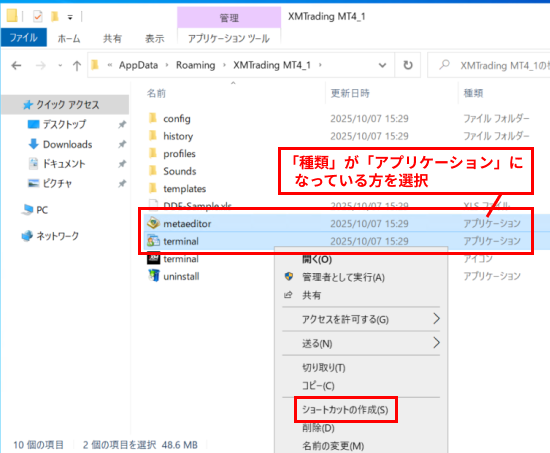Choose コピー(C) from the context menu
Image resolution: width=550 pixels, height=453 pixels.
[318, 385]
